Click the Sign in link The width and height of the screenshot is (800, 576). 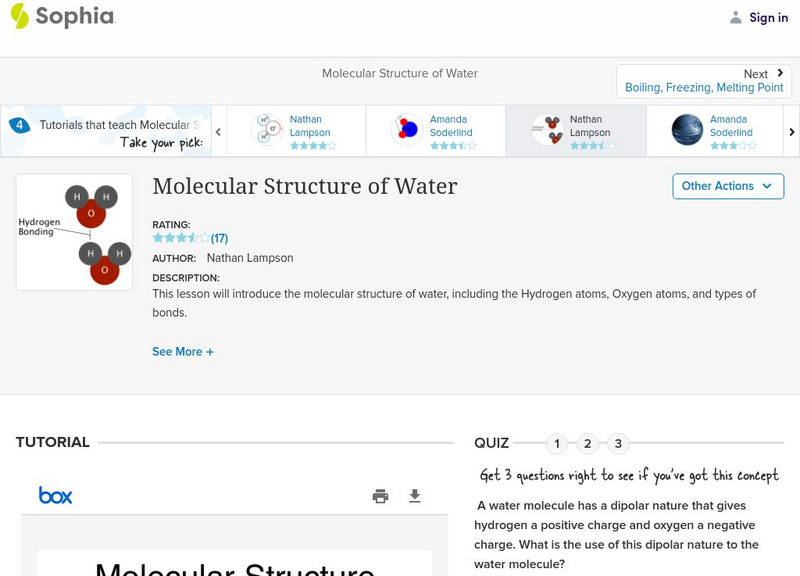tap(768, 17)
